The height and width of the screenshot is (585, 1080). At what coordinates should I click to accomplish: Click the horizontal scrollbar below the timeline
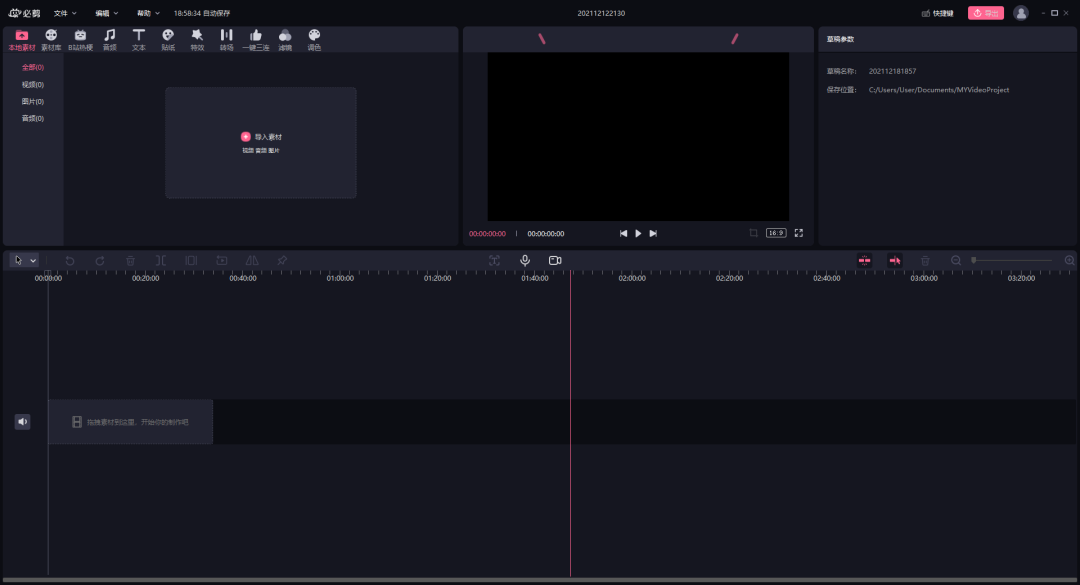[540, 580]
